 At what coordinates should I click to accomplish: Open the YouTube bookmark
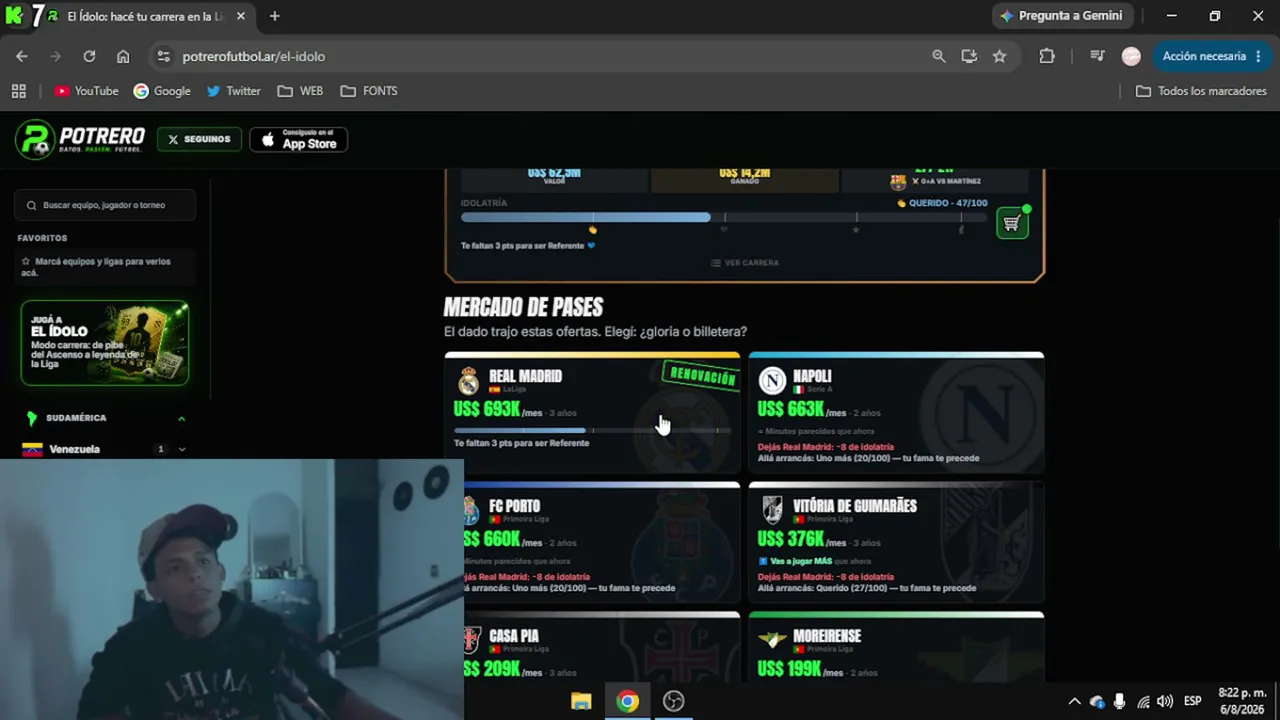pyautogui.click(x=86, y=91)
